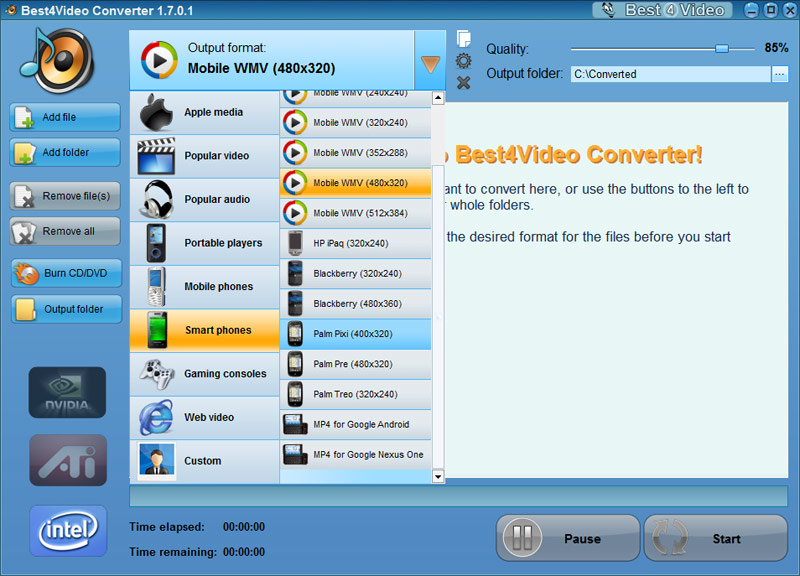The width and height of the screenshot is (800, 576).
Task: Click the Output folder path field
Action: 670,74
